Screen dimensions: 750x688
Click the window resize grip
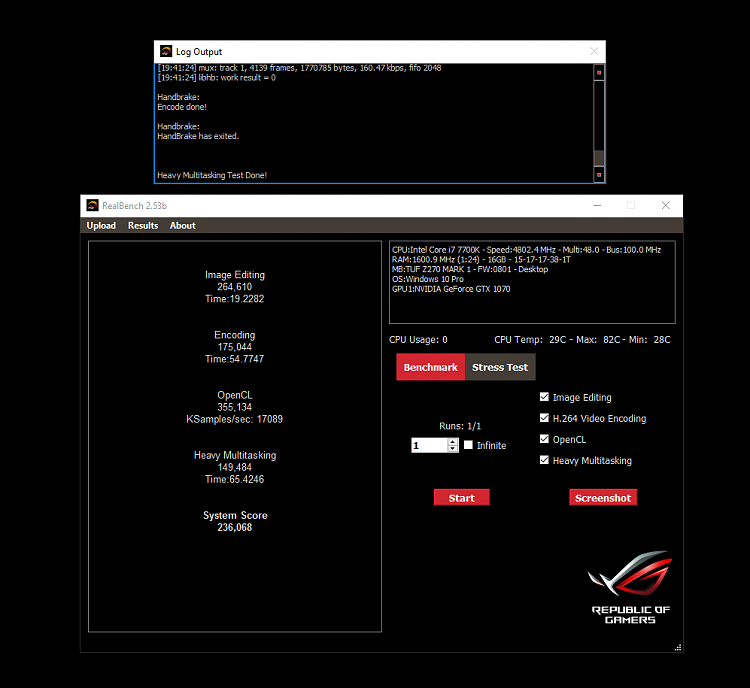coord(678,647)
